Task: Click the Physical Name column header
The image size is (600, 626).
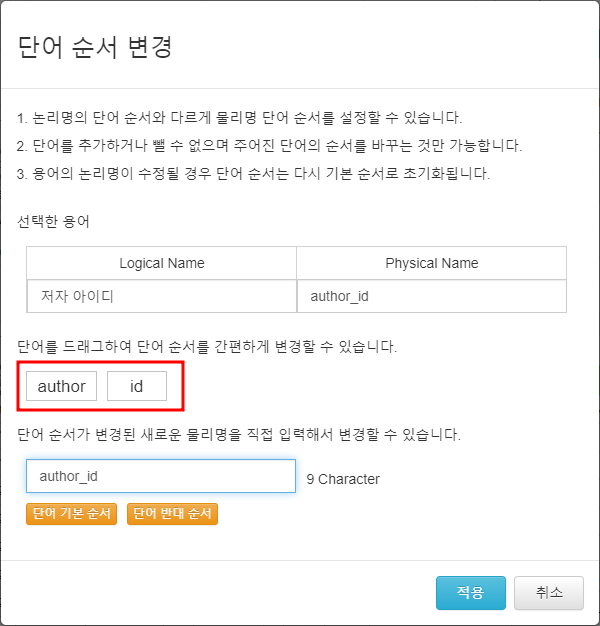Action: pos(431,263)
